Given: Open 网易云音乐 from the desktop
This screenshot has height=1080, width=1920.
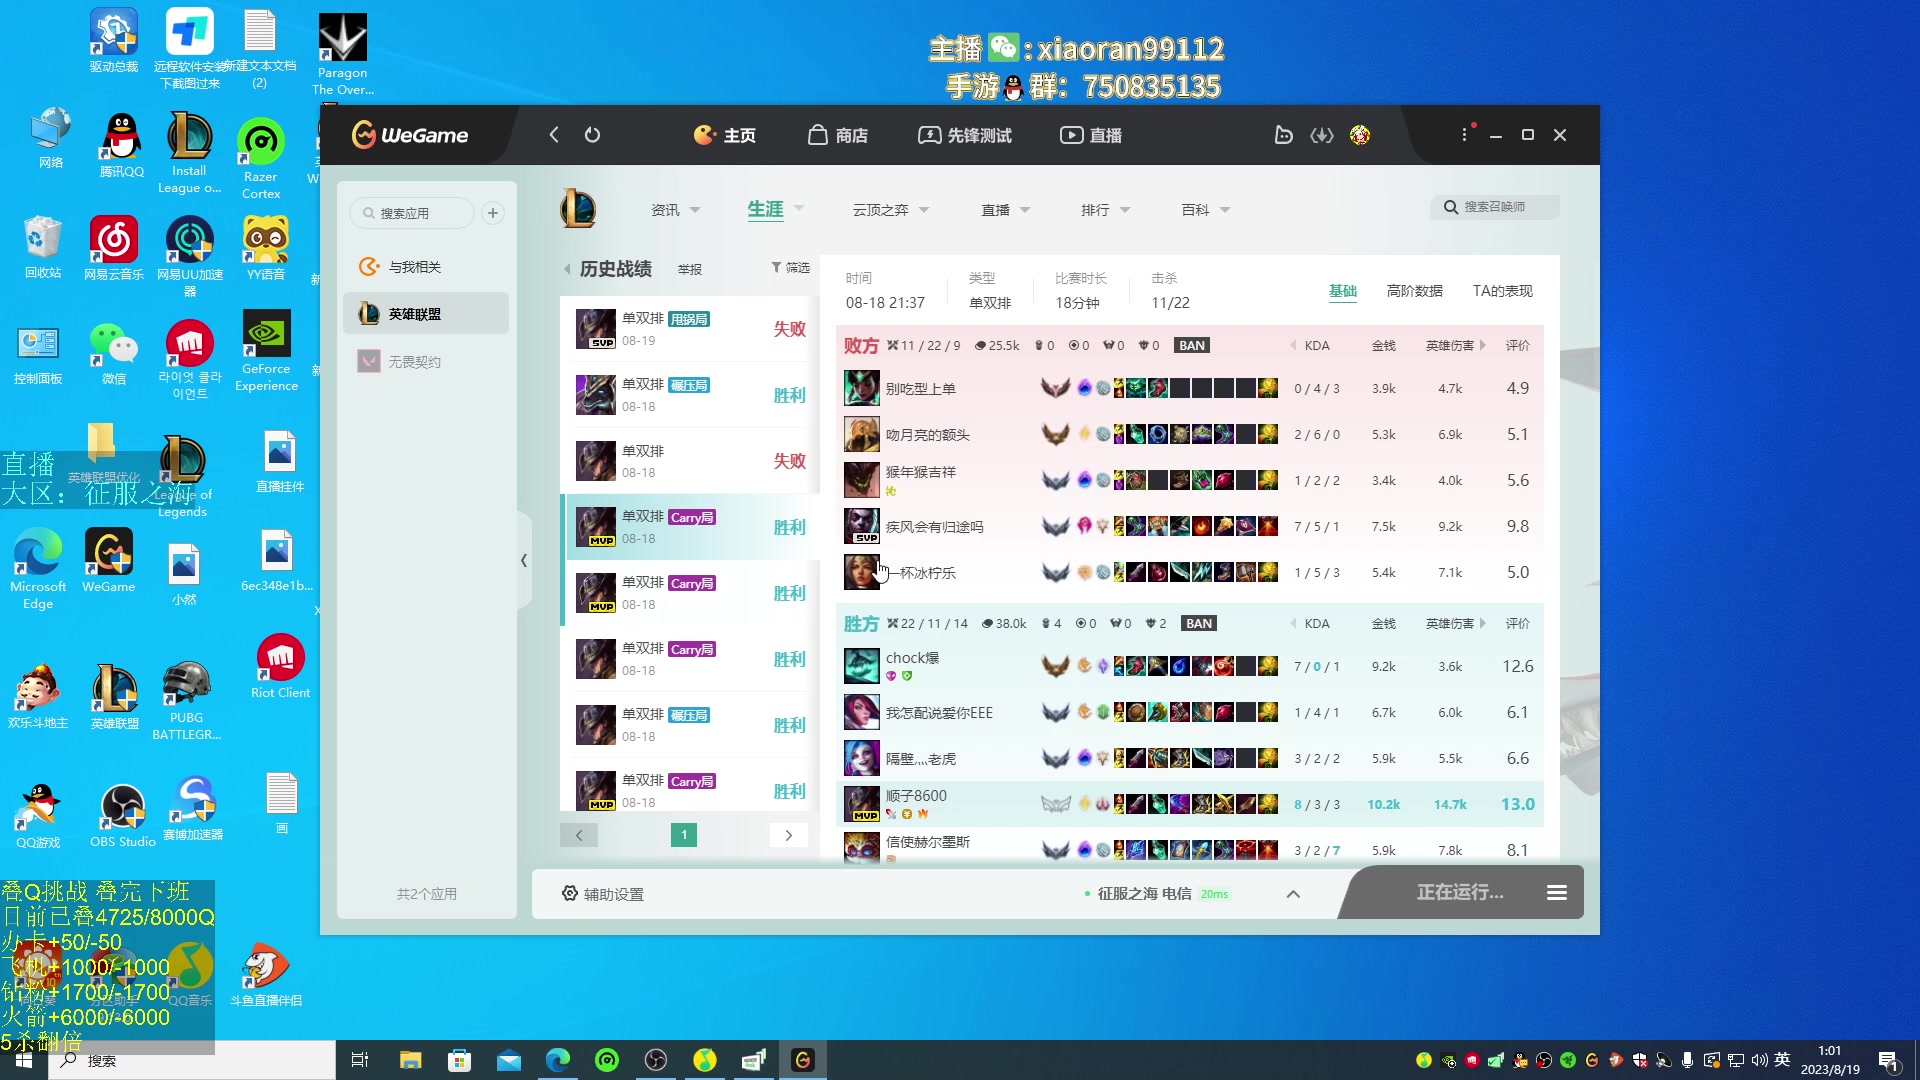Looking at the screenshot, I should pyautogui.click(x=113, y=248).
